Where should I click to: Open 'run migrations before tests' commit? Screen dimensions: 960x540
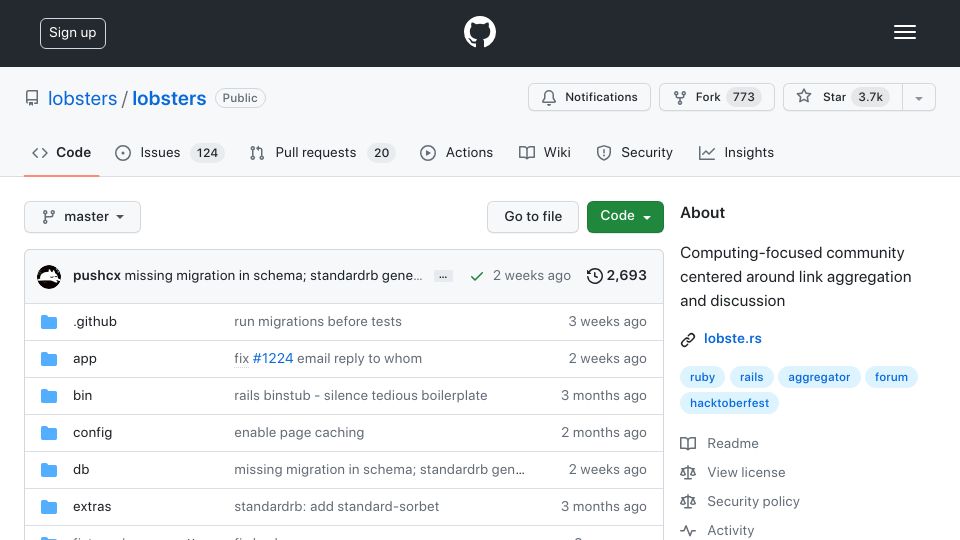pyautogui.click(x=318, y=321)
